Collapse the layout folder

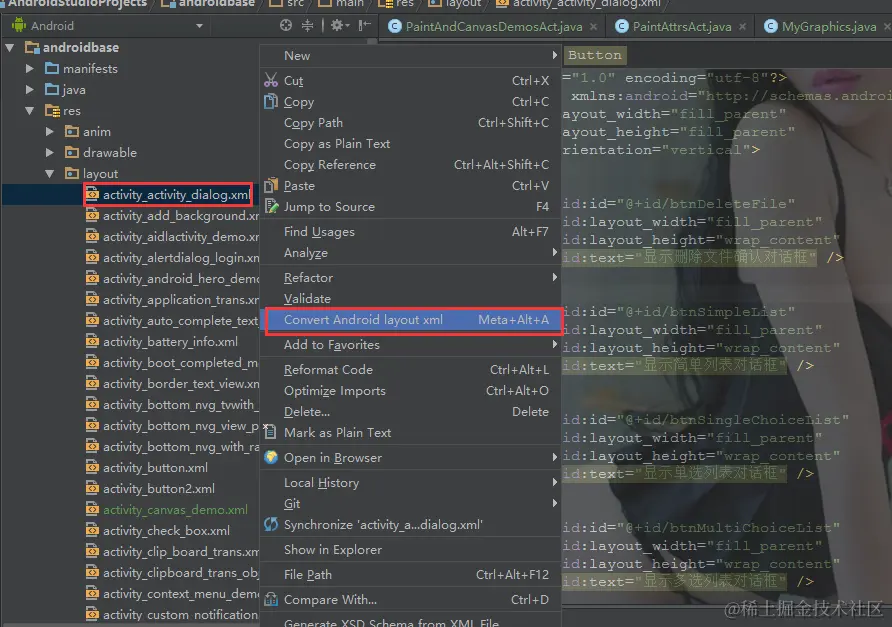(49, 174)
